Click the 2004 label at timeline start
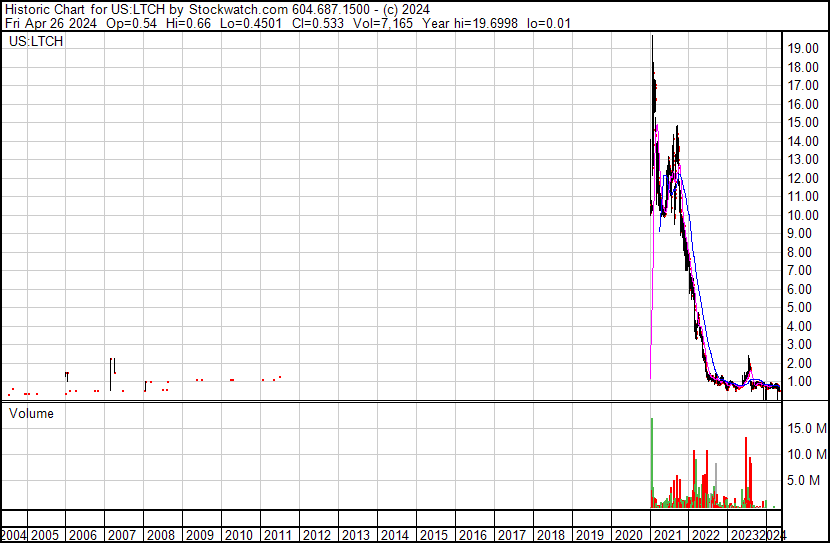Viewport: 830px width, 543px height. click(14, 535)
